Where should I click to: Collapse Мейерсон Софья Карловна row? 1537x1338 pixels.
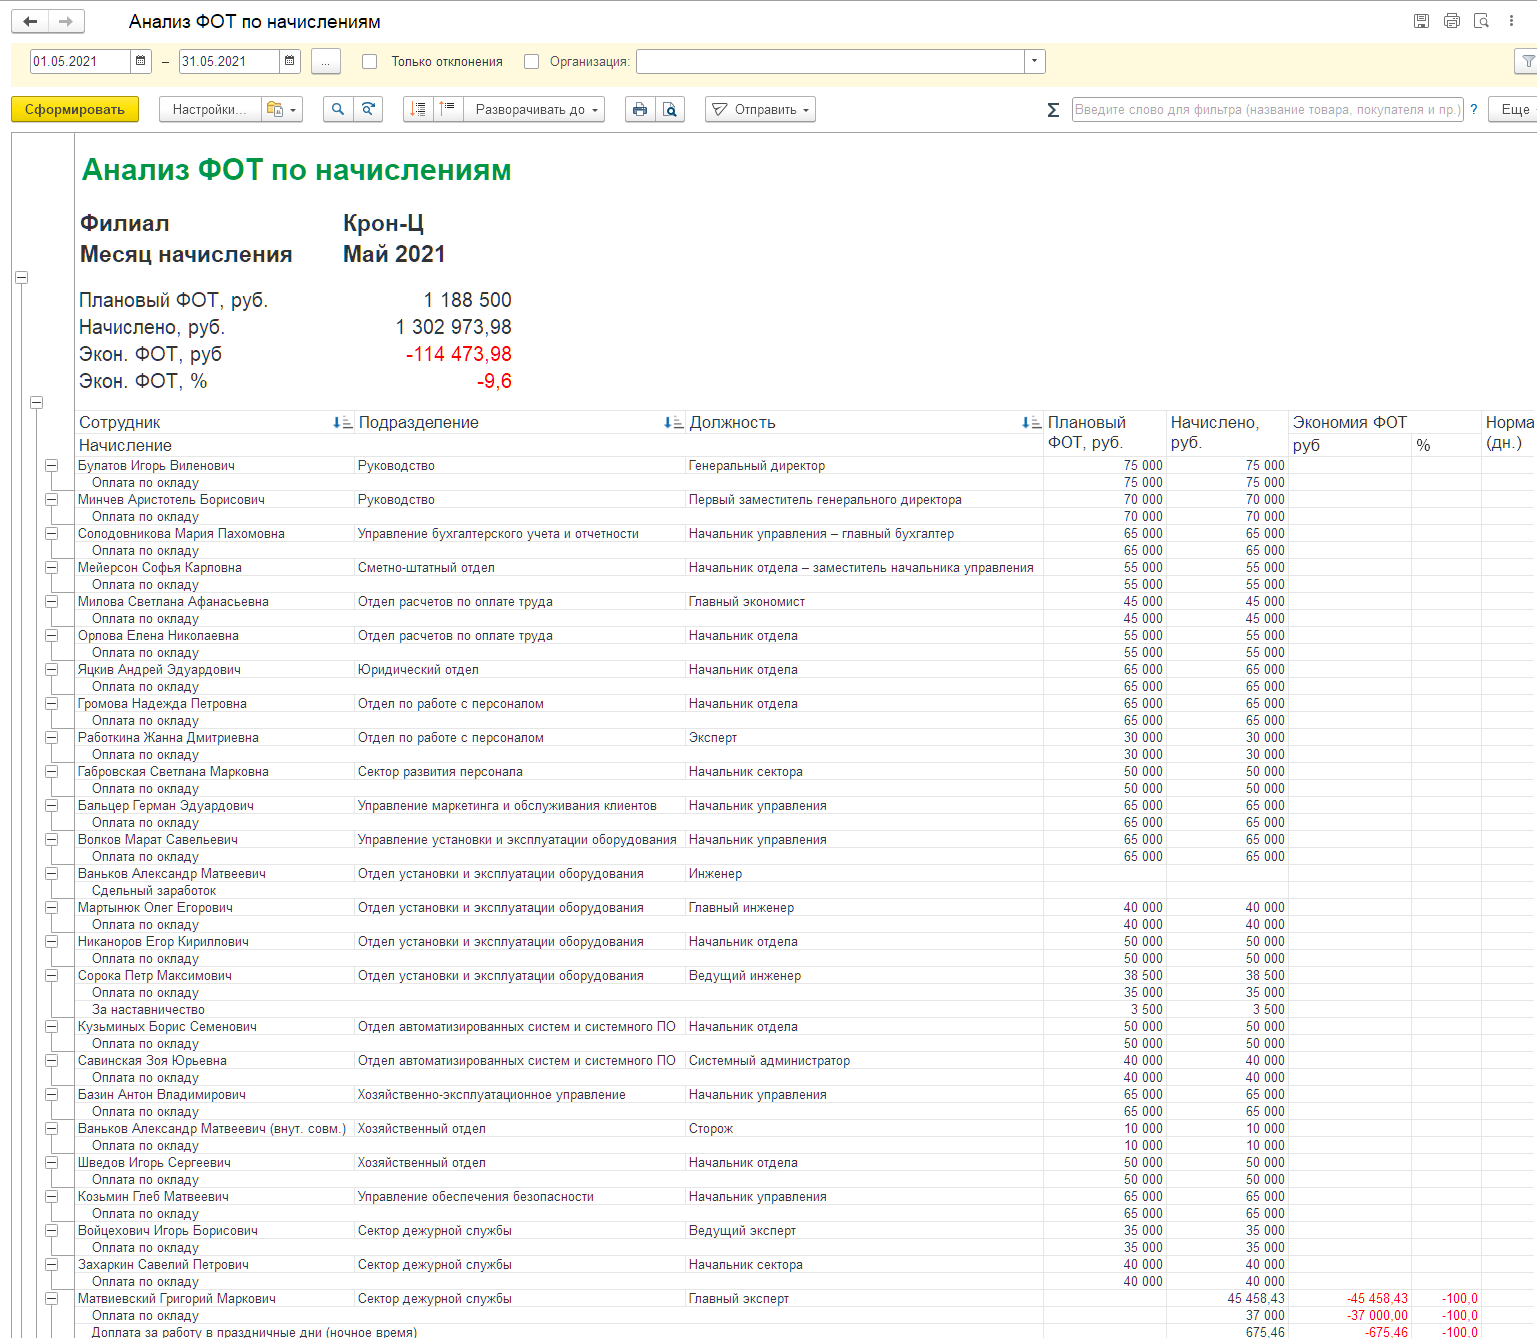(51, 567)
